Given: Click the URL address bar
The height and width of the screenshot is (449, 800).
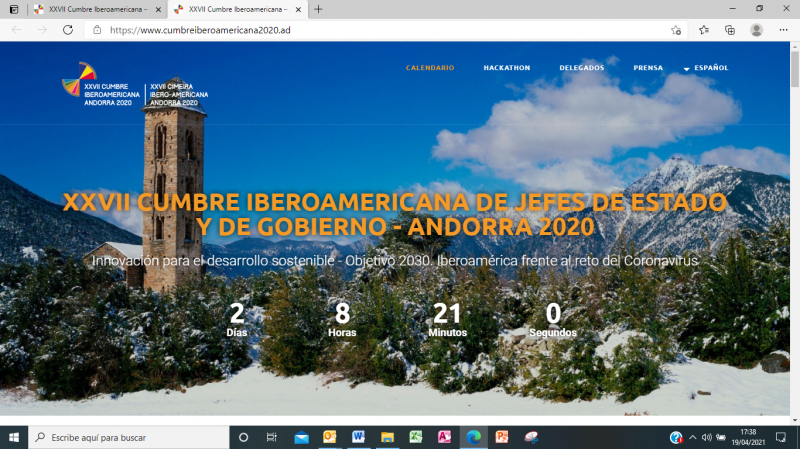Looking at the screenshot, I should [x=380, y=30].
